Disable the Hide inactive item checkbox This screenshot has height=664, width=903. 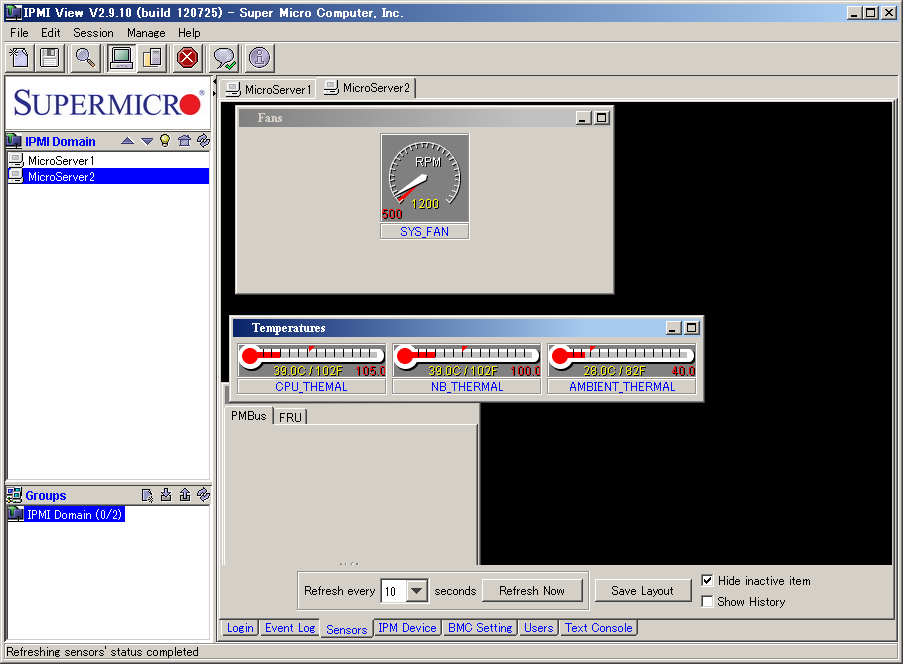point(709,581)
